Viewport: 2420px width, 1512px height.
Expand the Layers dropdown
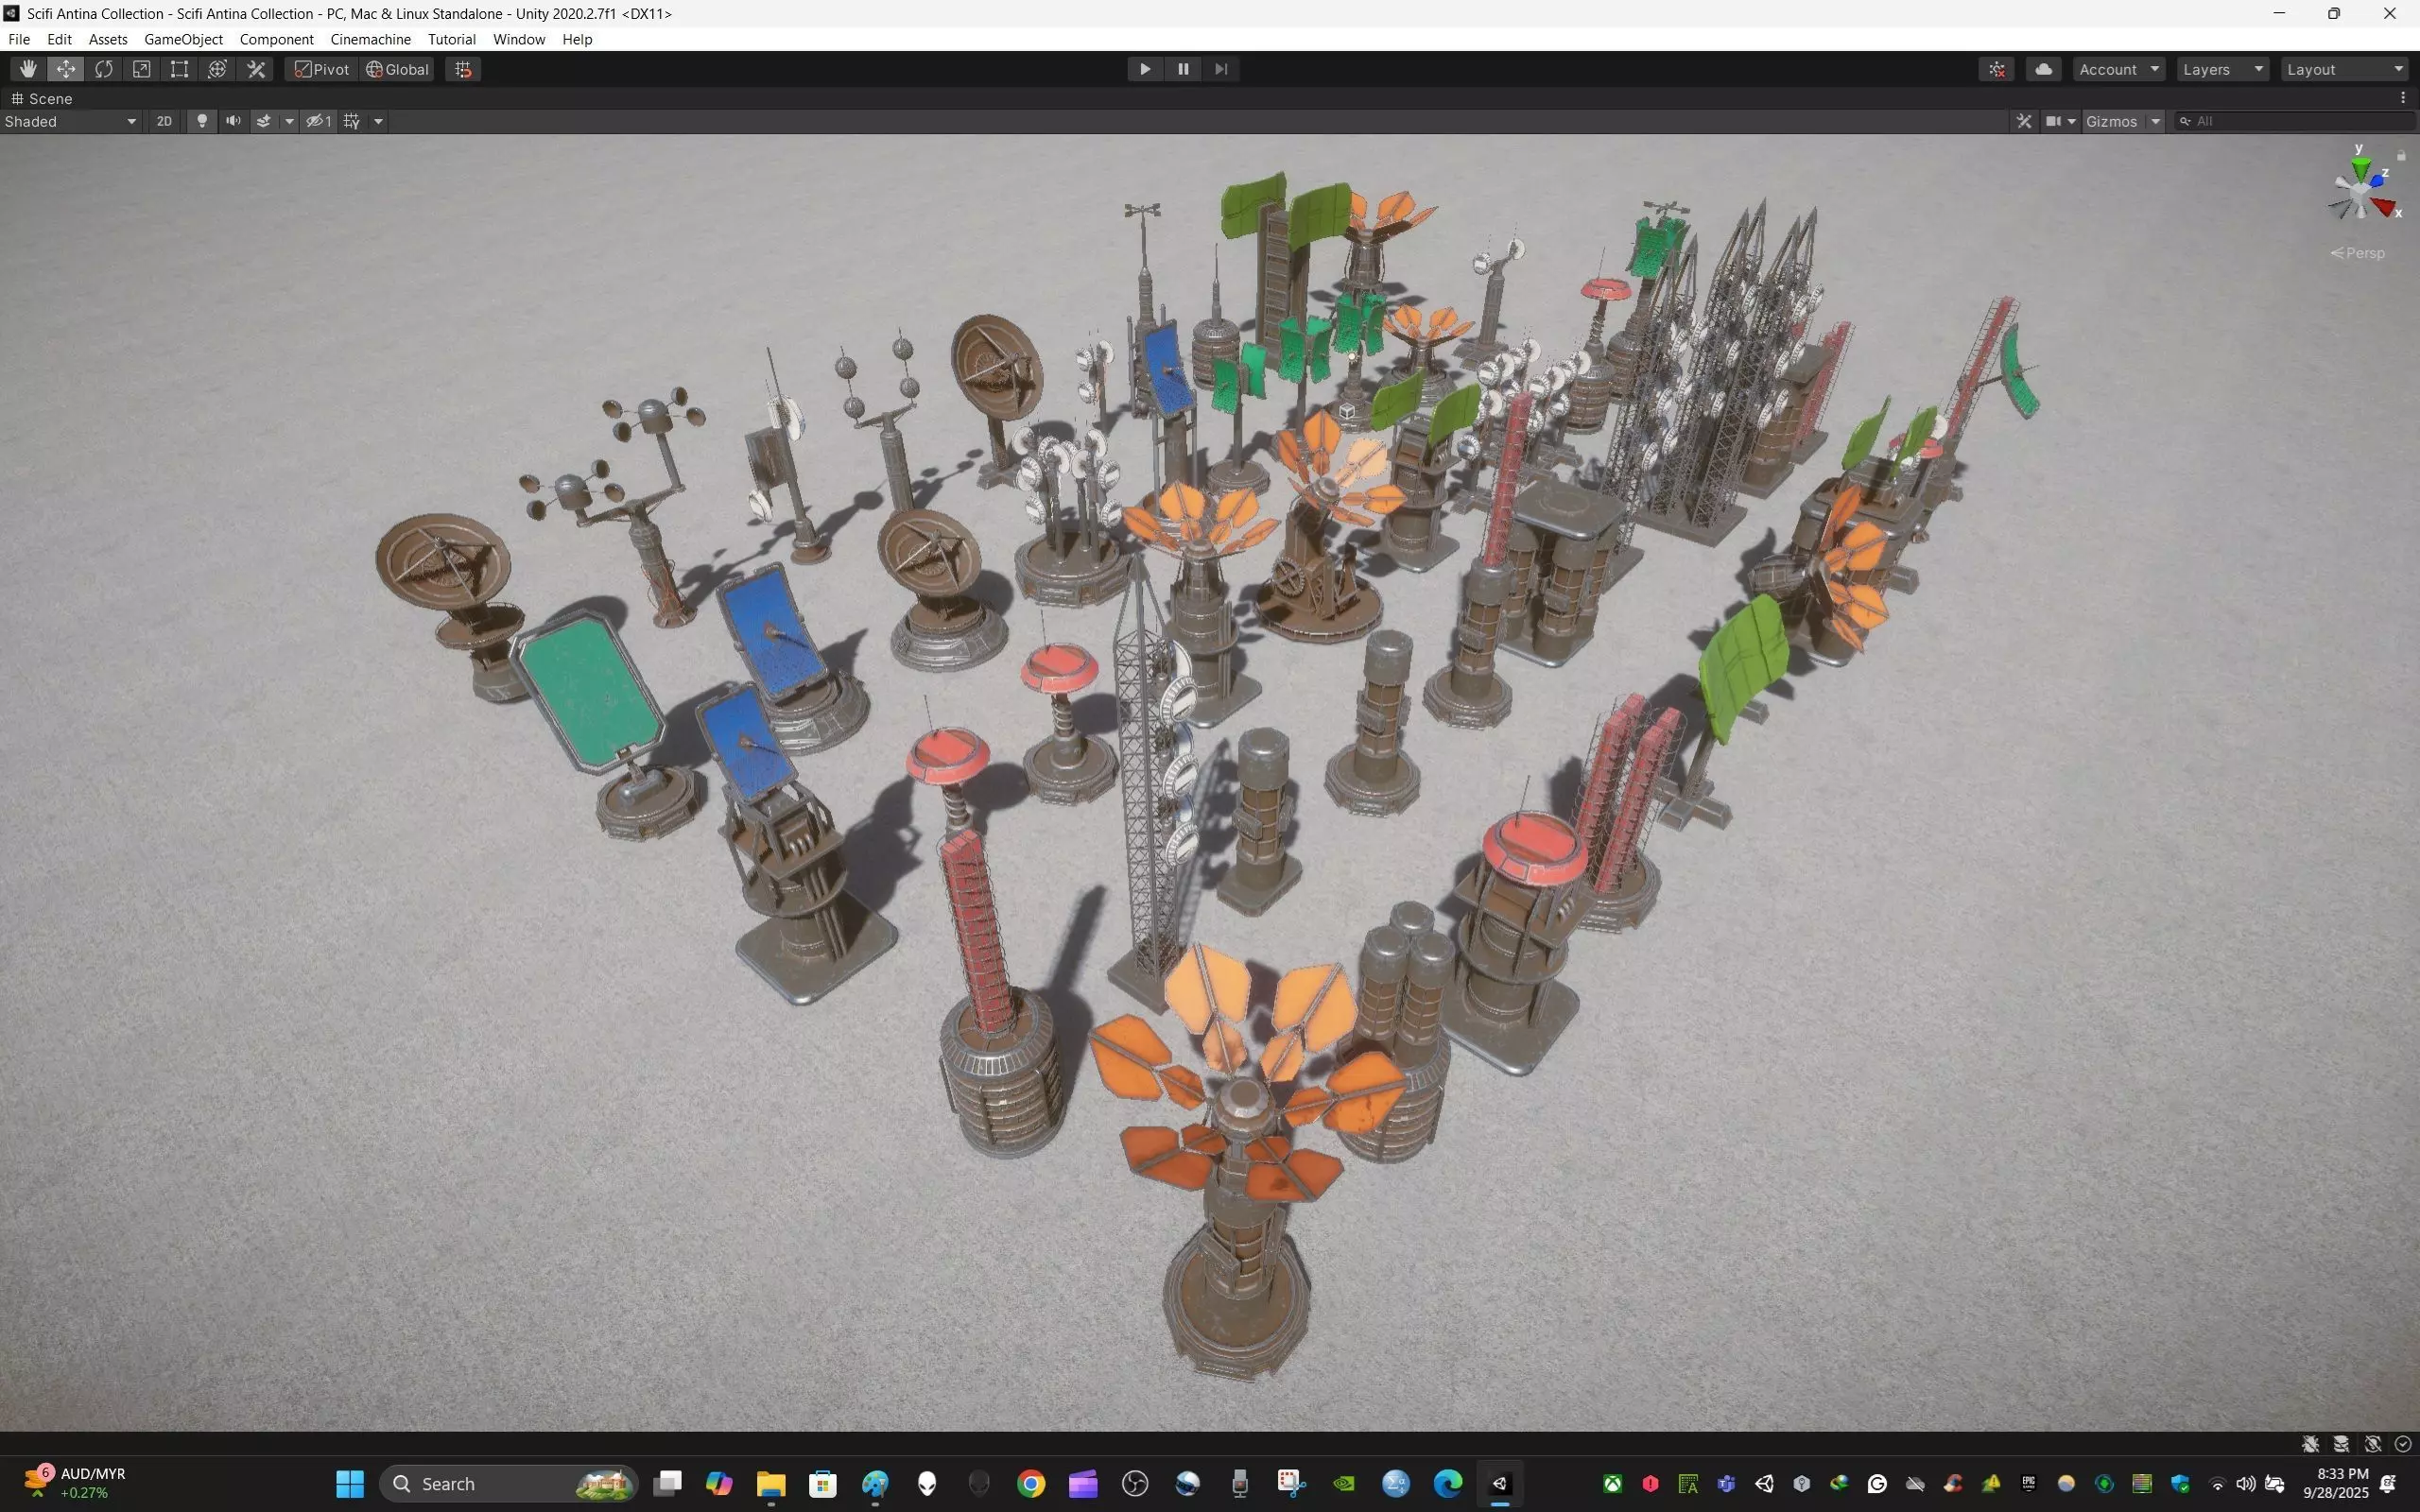click(x=2222, y=69)
